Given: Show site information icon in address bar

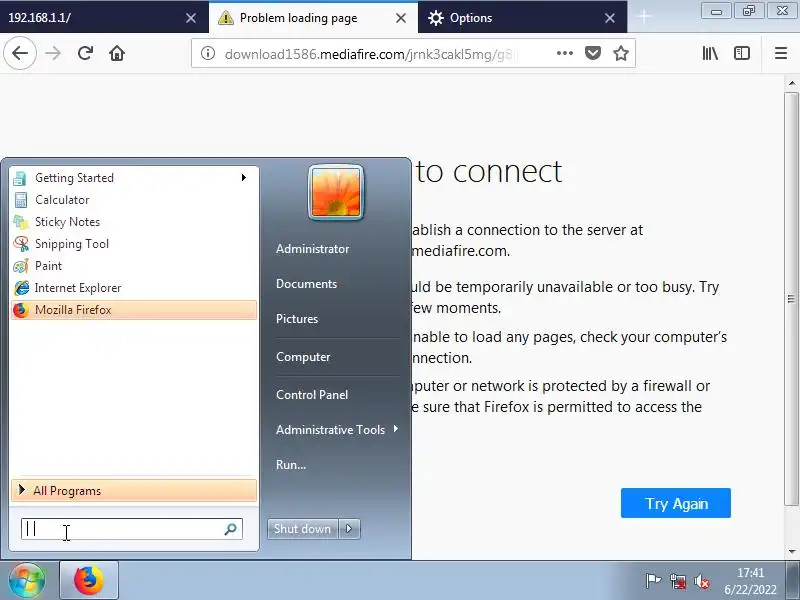Looking at the screenshot, I should [208, 53].
